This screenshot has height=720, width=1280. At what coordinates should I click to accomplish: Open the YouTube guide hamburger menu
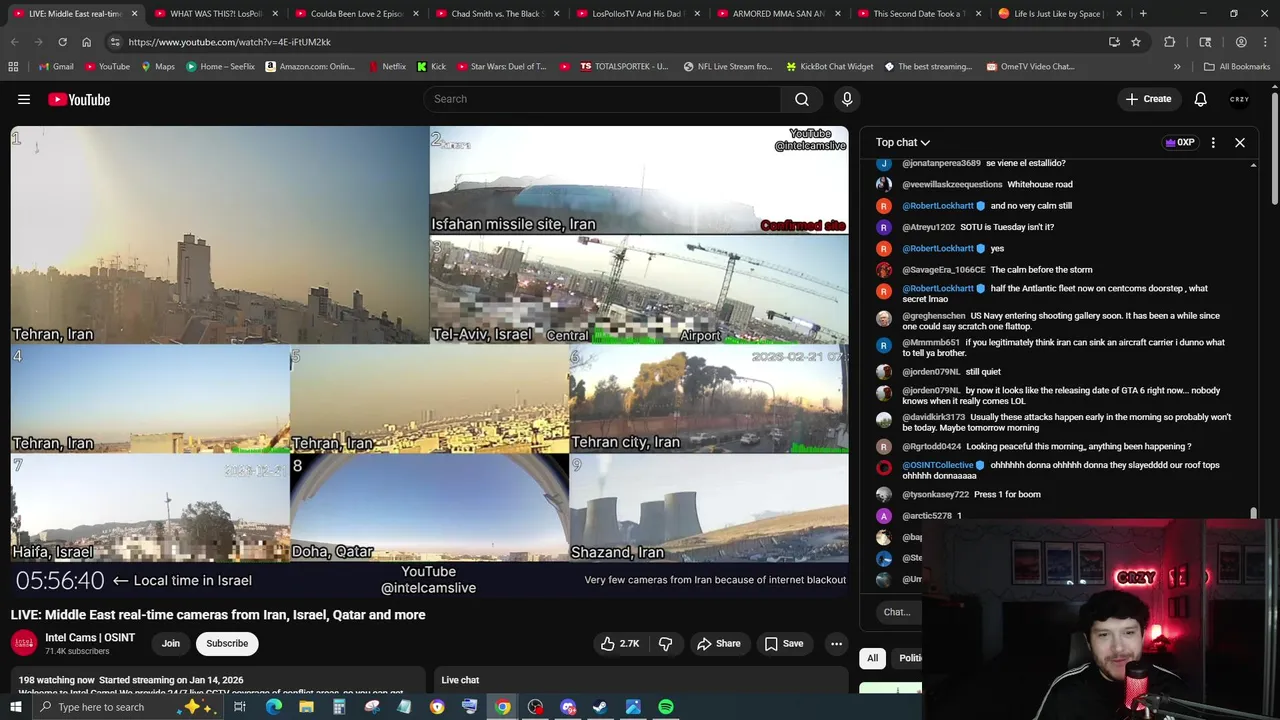click(24, 99)
